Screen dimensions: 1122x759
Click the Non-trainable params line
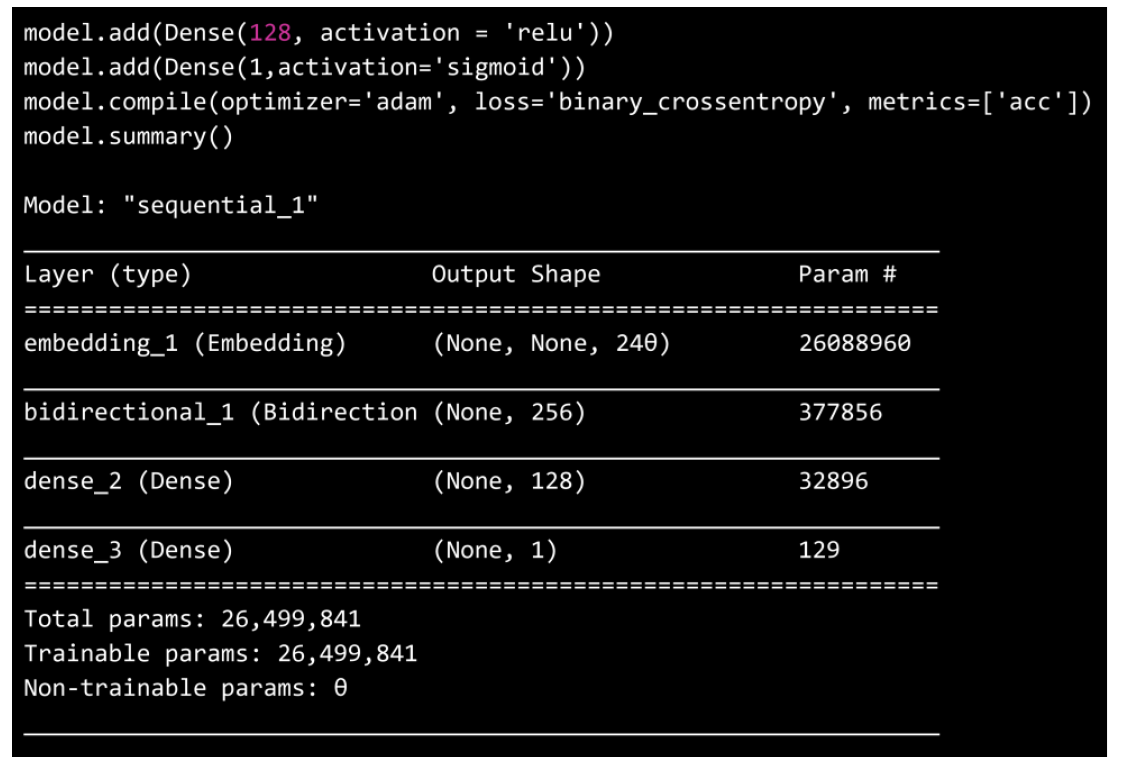coord(185,688)
